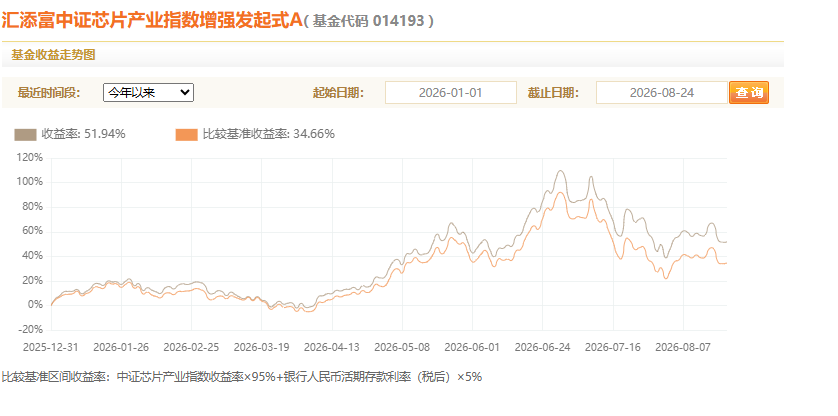Click the 起始日期 field showing 2026-01-01
This screenshot has width=838, height=416.
pyautogui.click(x=451, y=93)
